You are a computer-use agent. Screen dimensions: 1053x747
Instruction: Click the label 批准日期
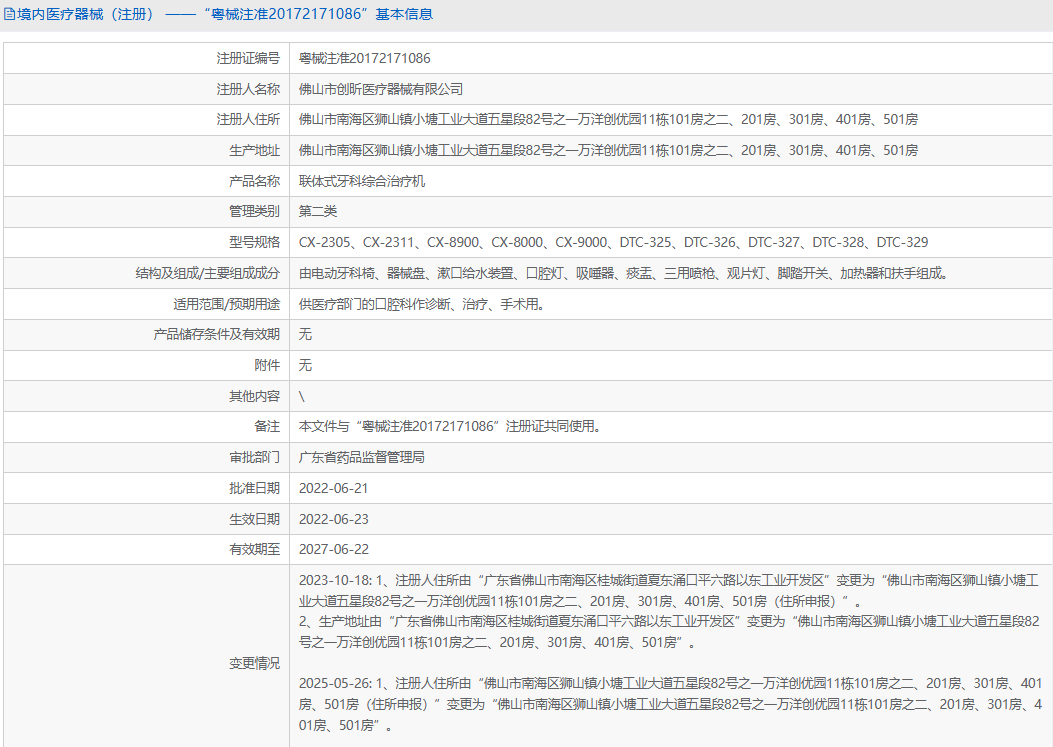255,488
